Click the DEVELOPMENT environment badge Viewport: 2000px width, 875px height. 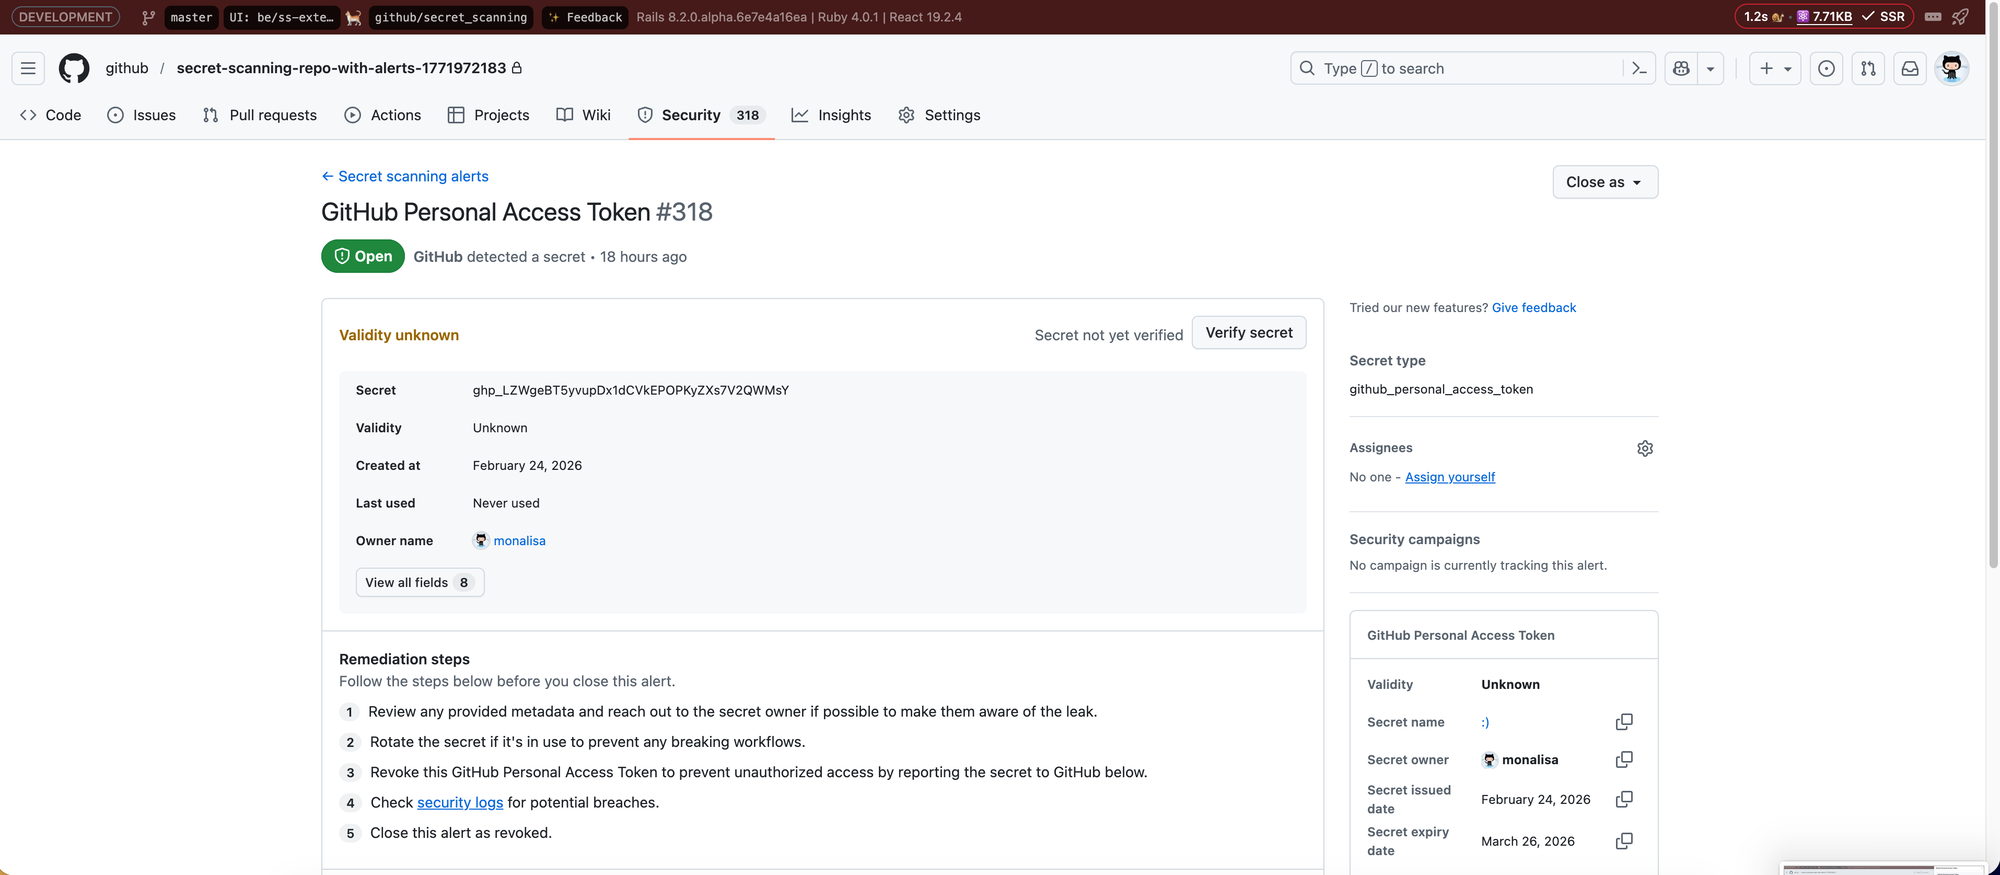(65, 17)
